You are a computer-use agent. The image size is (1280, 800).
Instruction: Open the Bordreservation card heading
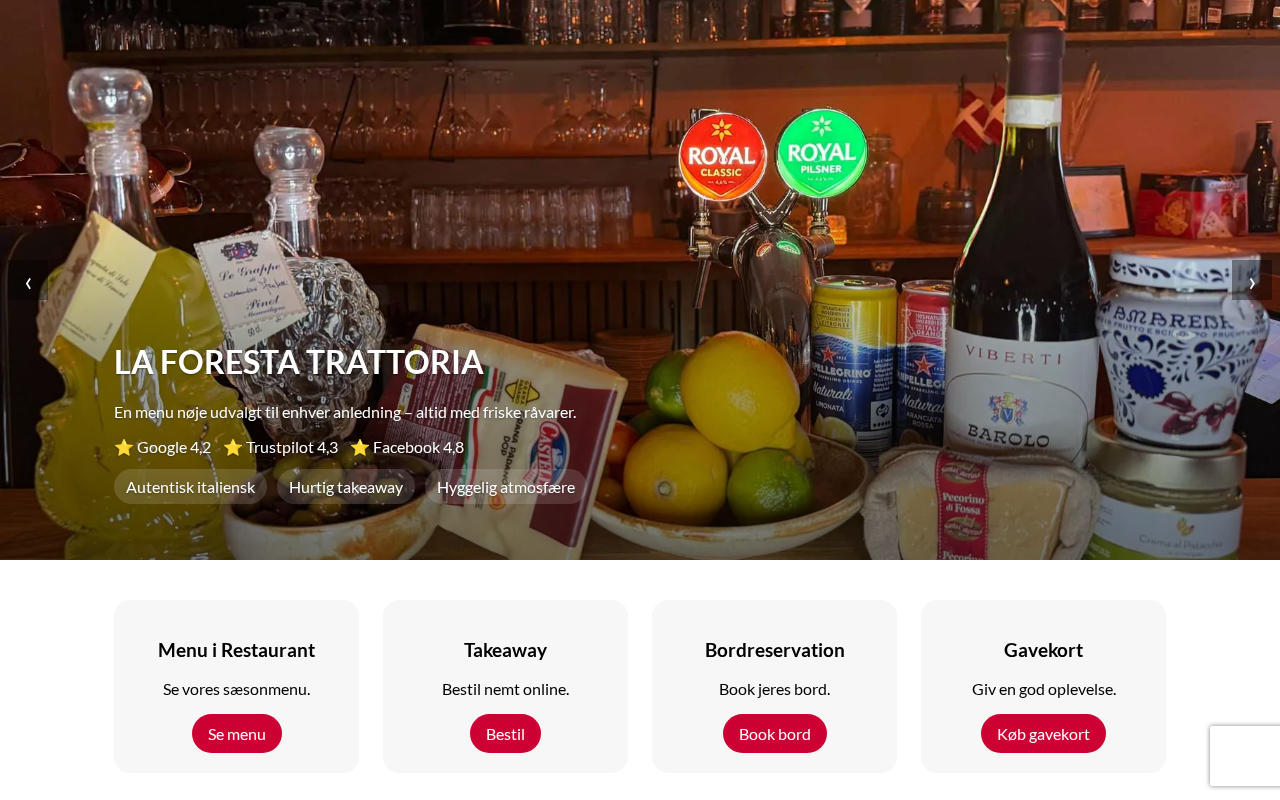775,650
